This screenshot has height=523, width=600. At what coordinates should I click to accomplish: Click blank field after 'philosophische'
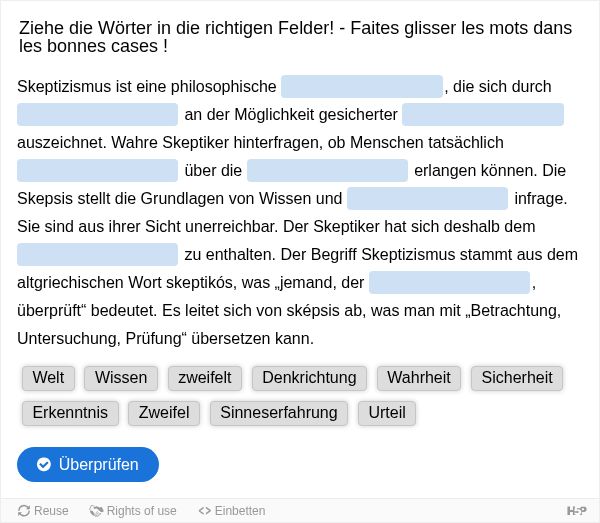point(362,86)
